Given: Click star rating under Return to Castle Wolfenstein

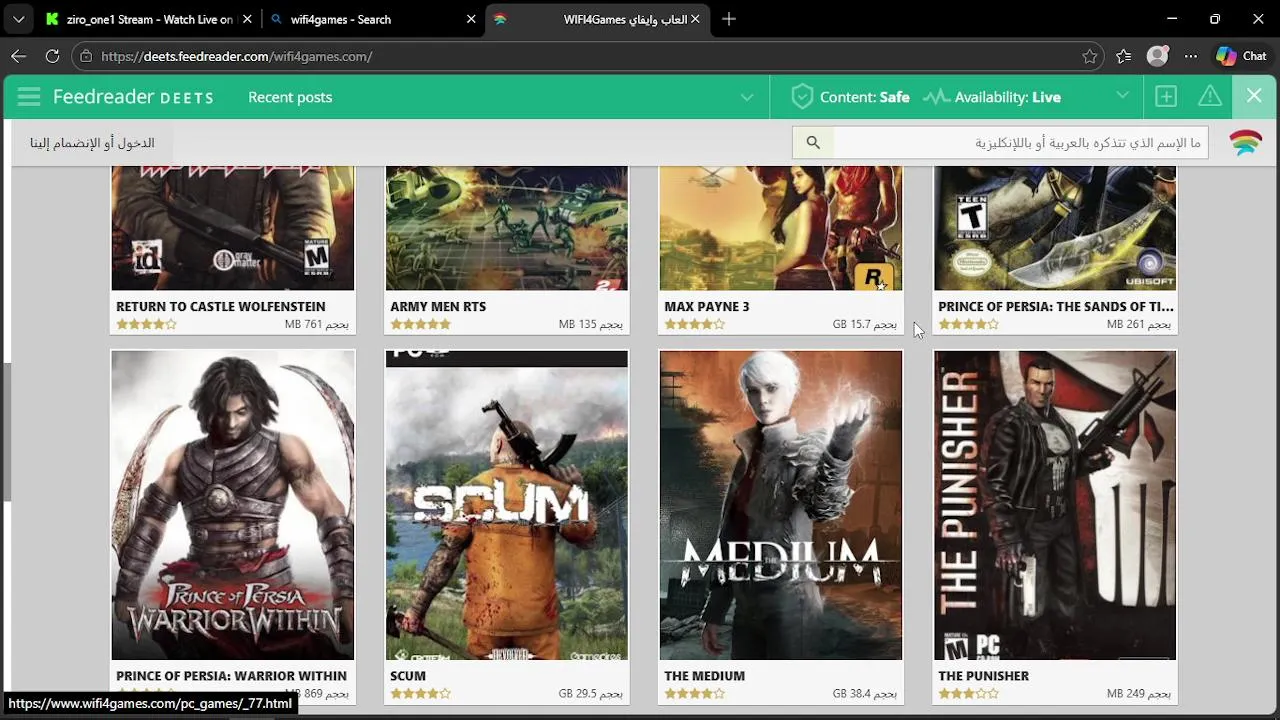Looking at the screenshot, I should [x=146, y=324].
